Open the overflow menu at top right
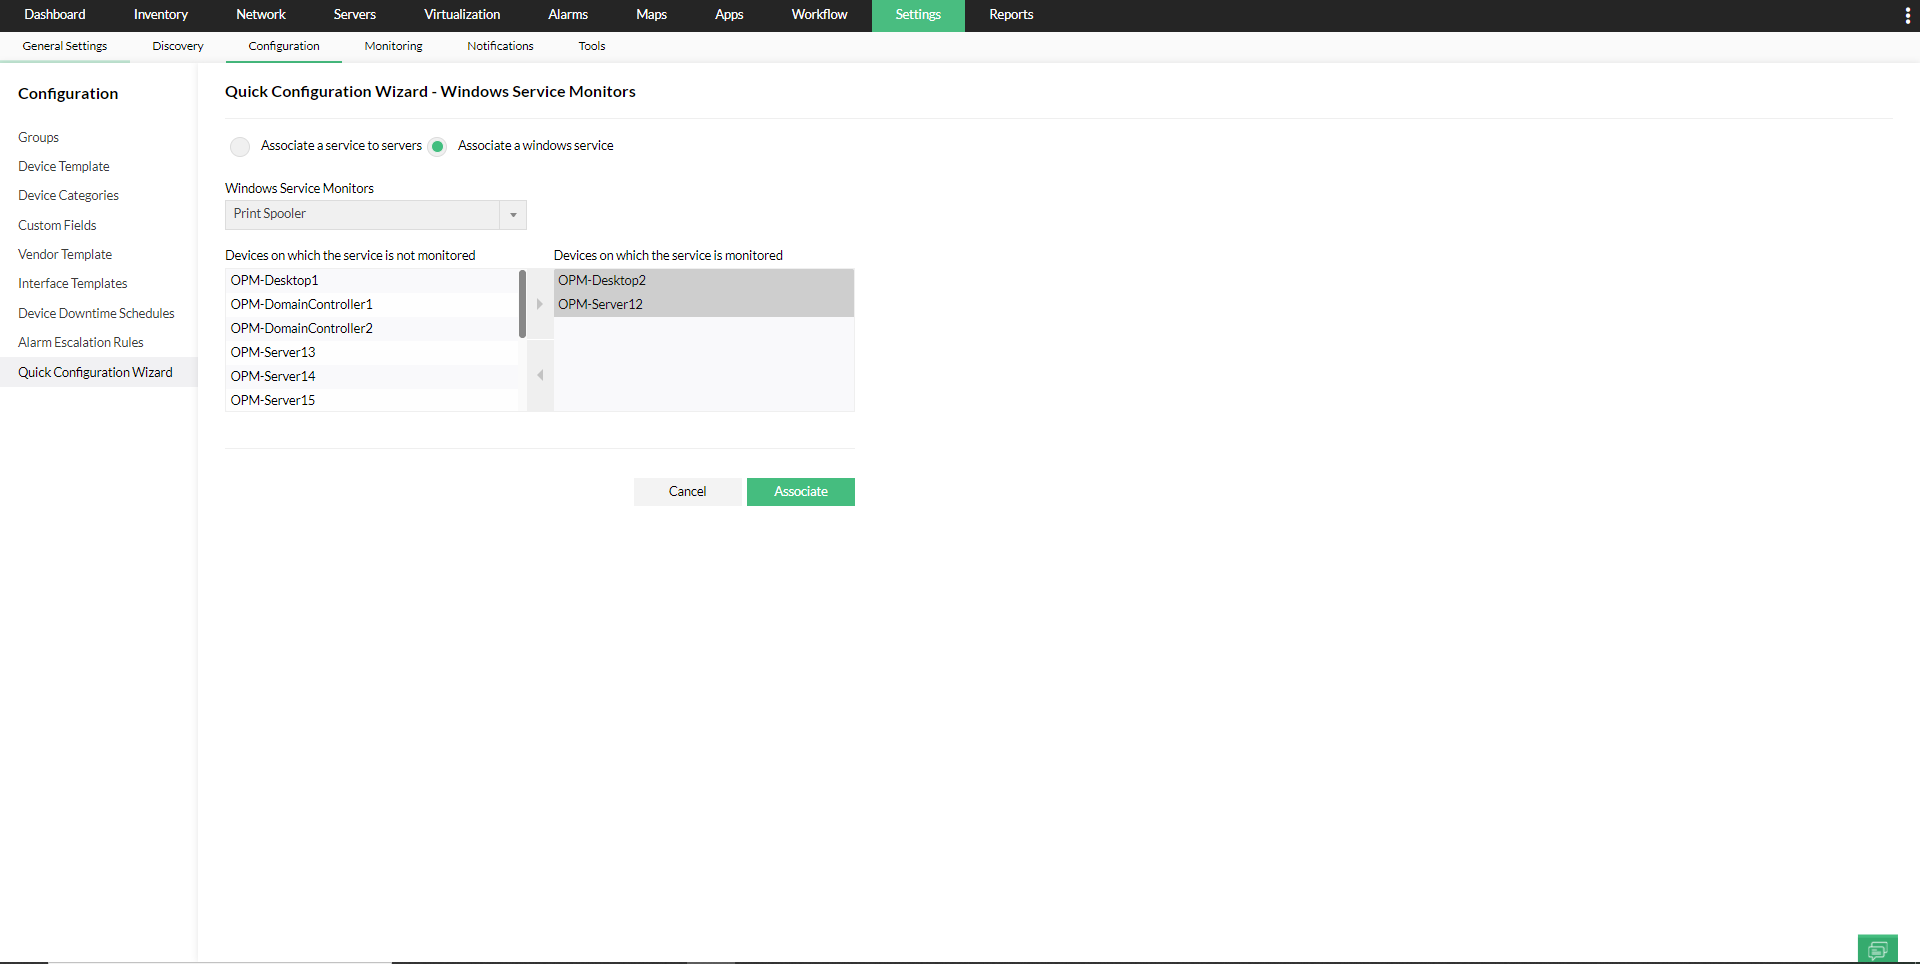The image size is (1920, 964). tap(1906, 15)
